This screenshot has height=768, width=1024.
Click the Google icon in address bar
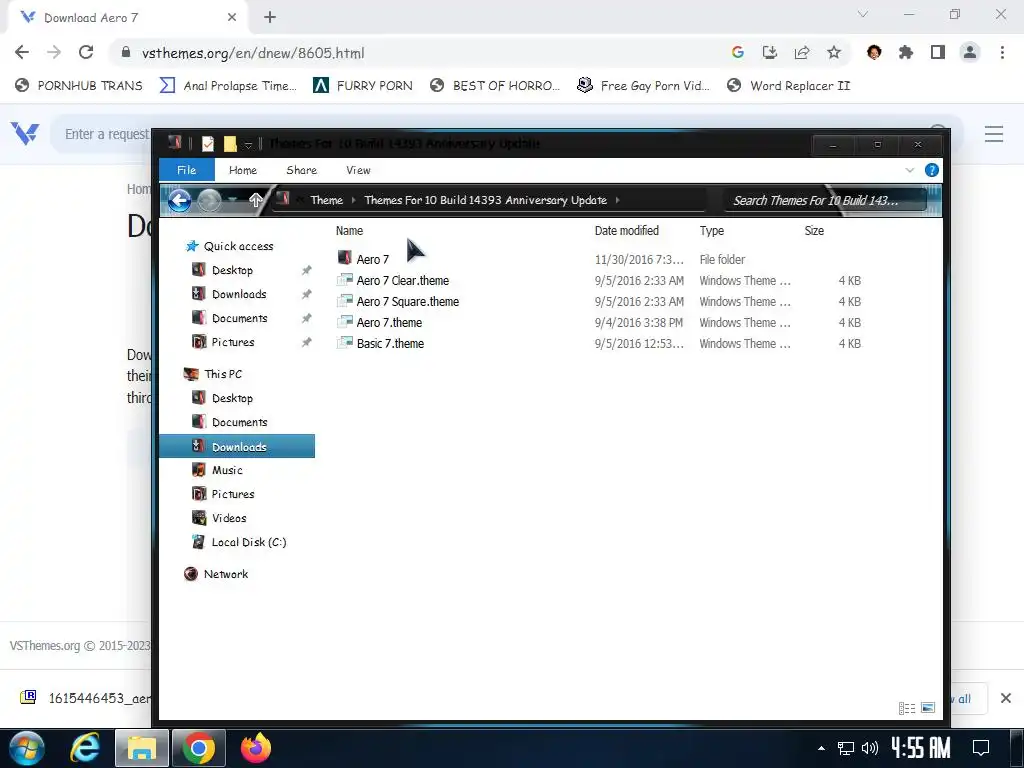coord(737,52)
